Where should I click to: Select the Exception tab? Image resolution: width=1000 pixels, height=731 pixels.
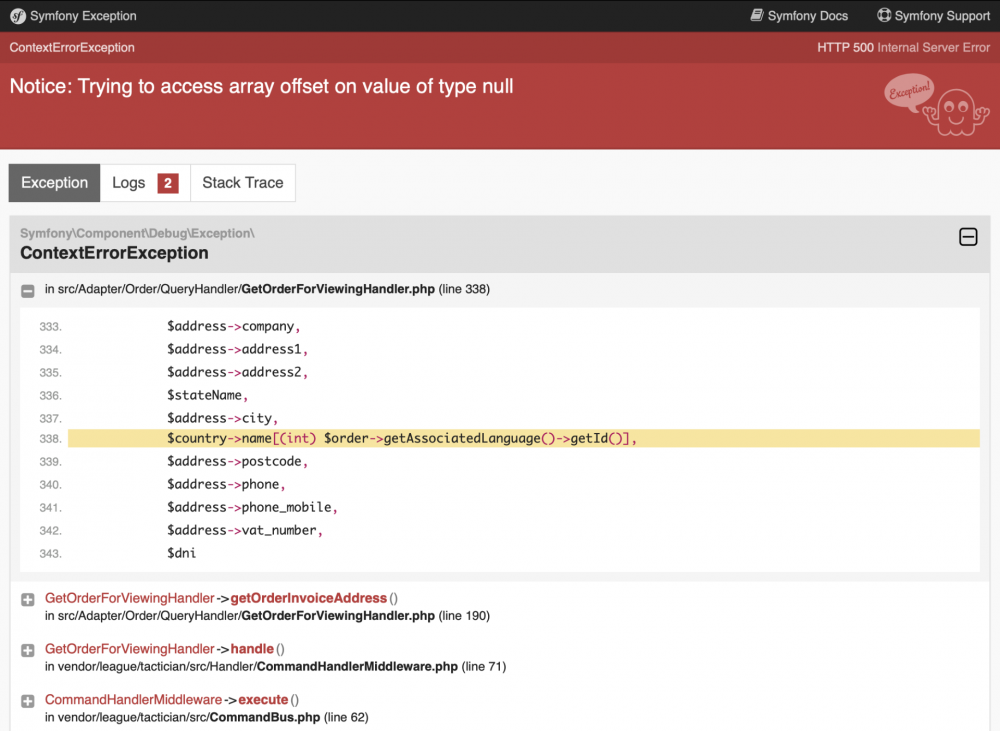pos(54,183)
